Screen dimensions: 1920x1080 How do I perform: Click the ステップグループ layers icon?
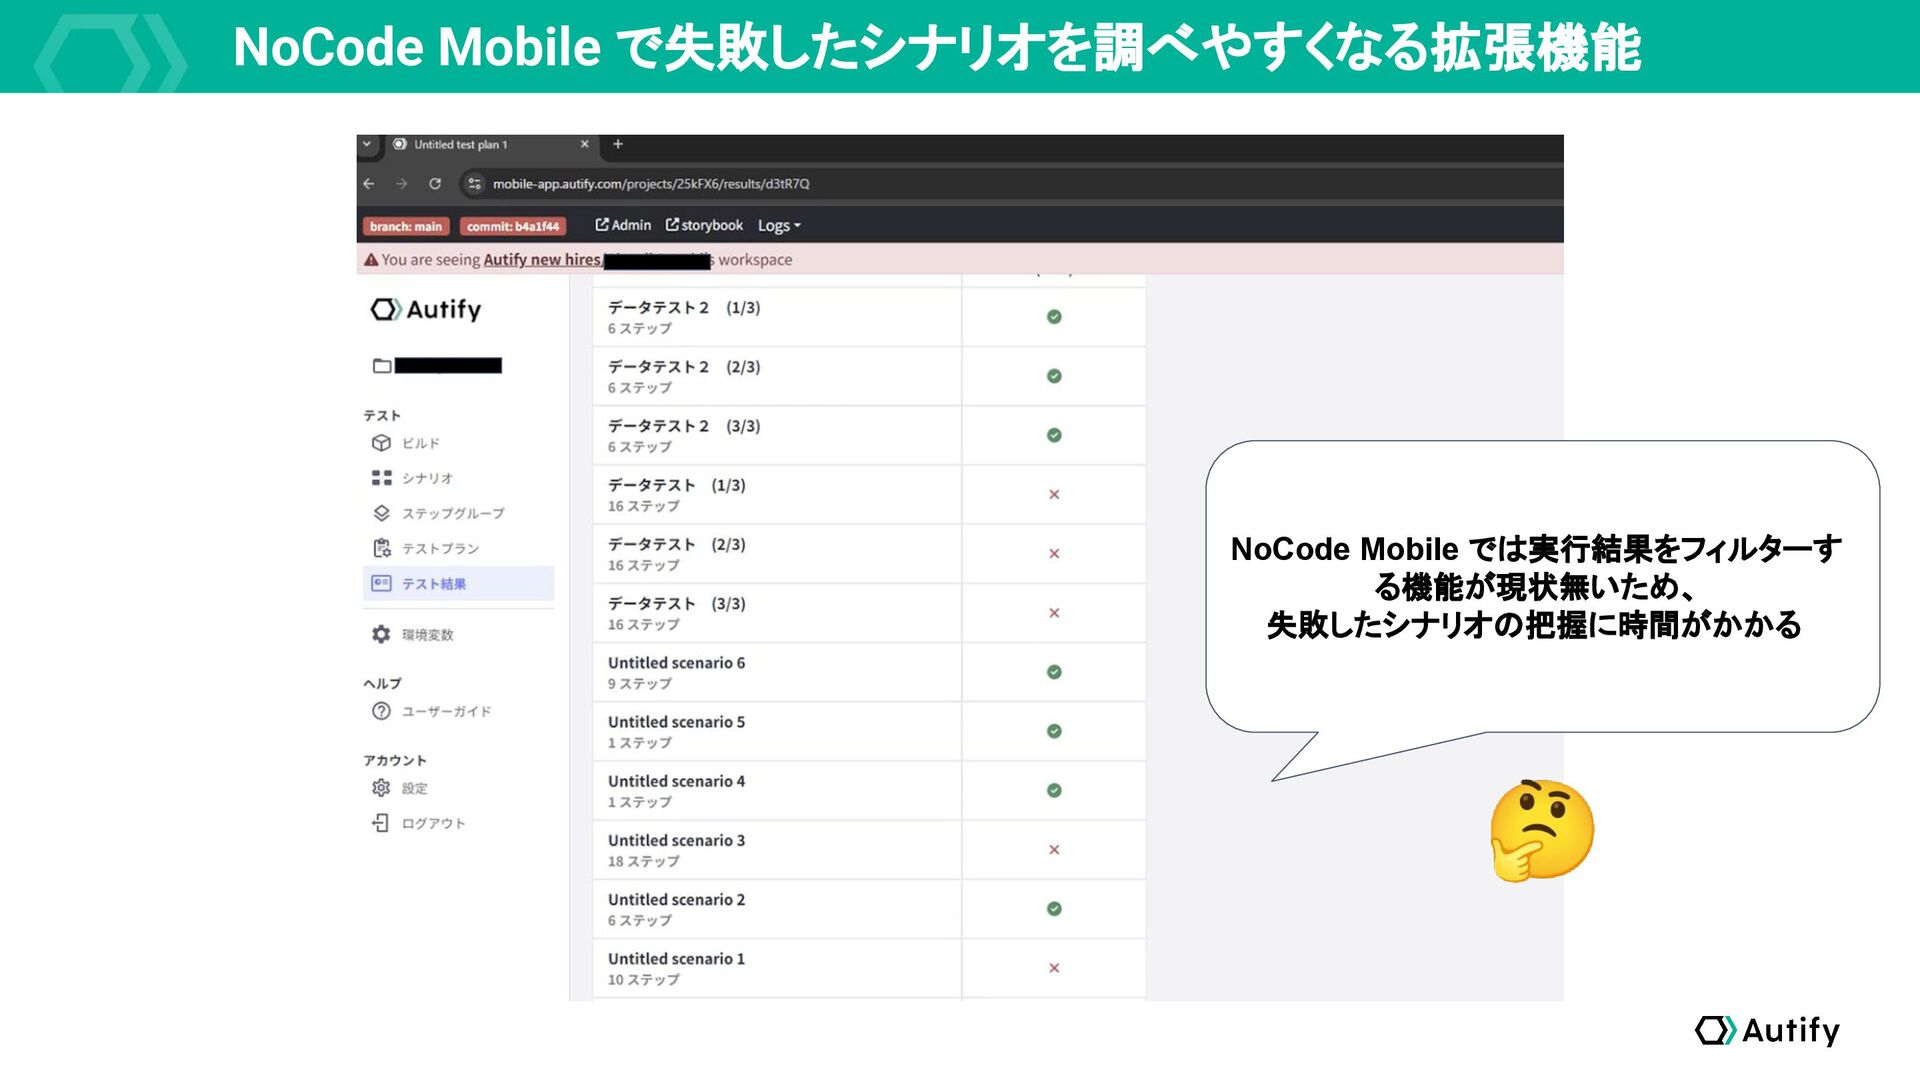point(381,513)
